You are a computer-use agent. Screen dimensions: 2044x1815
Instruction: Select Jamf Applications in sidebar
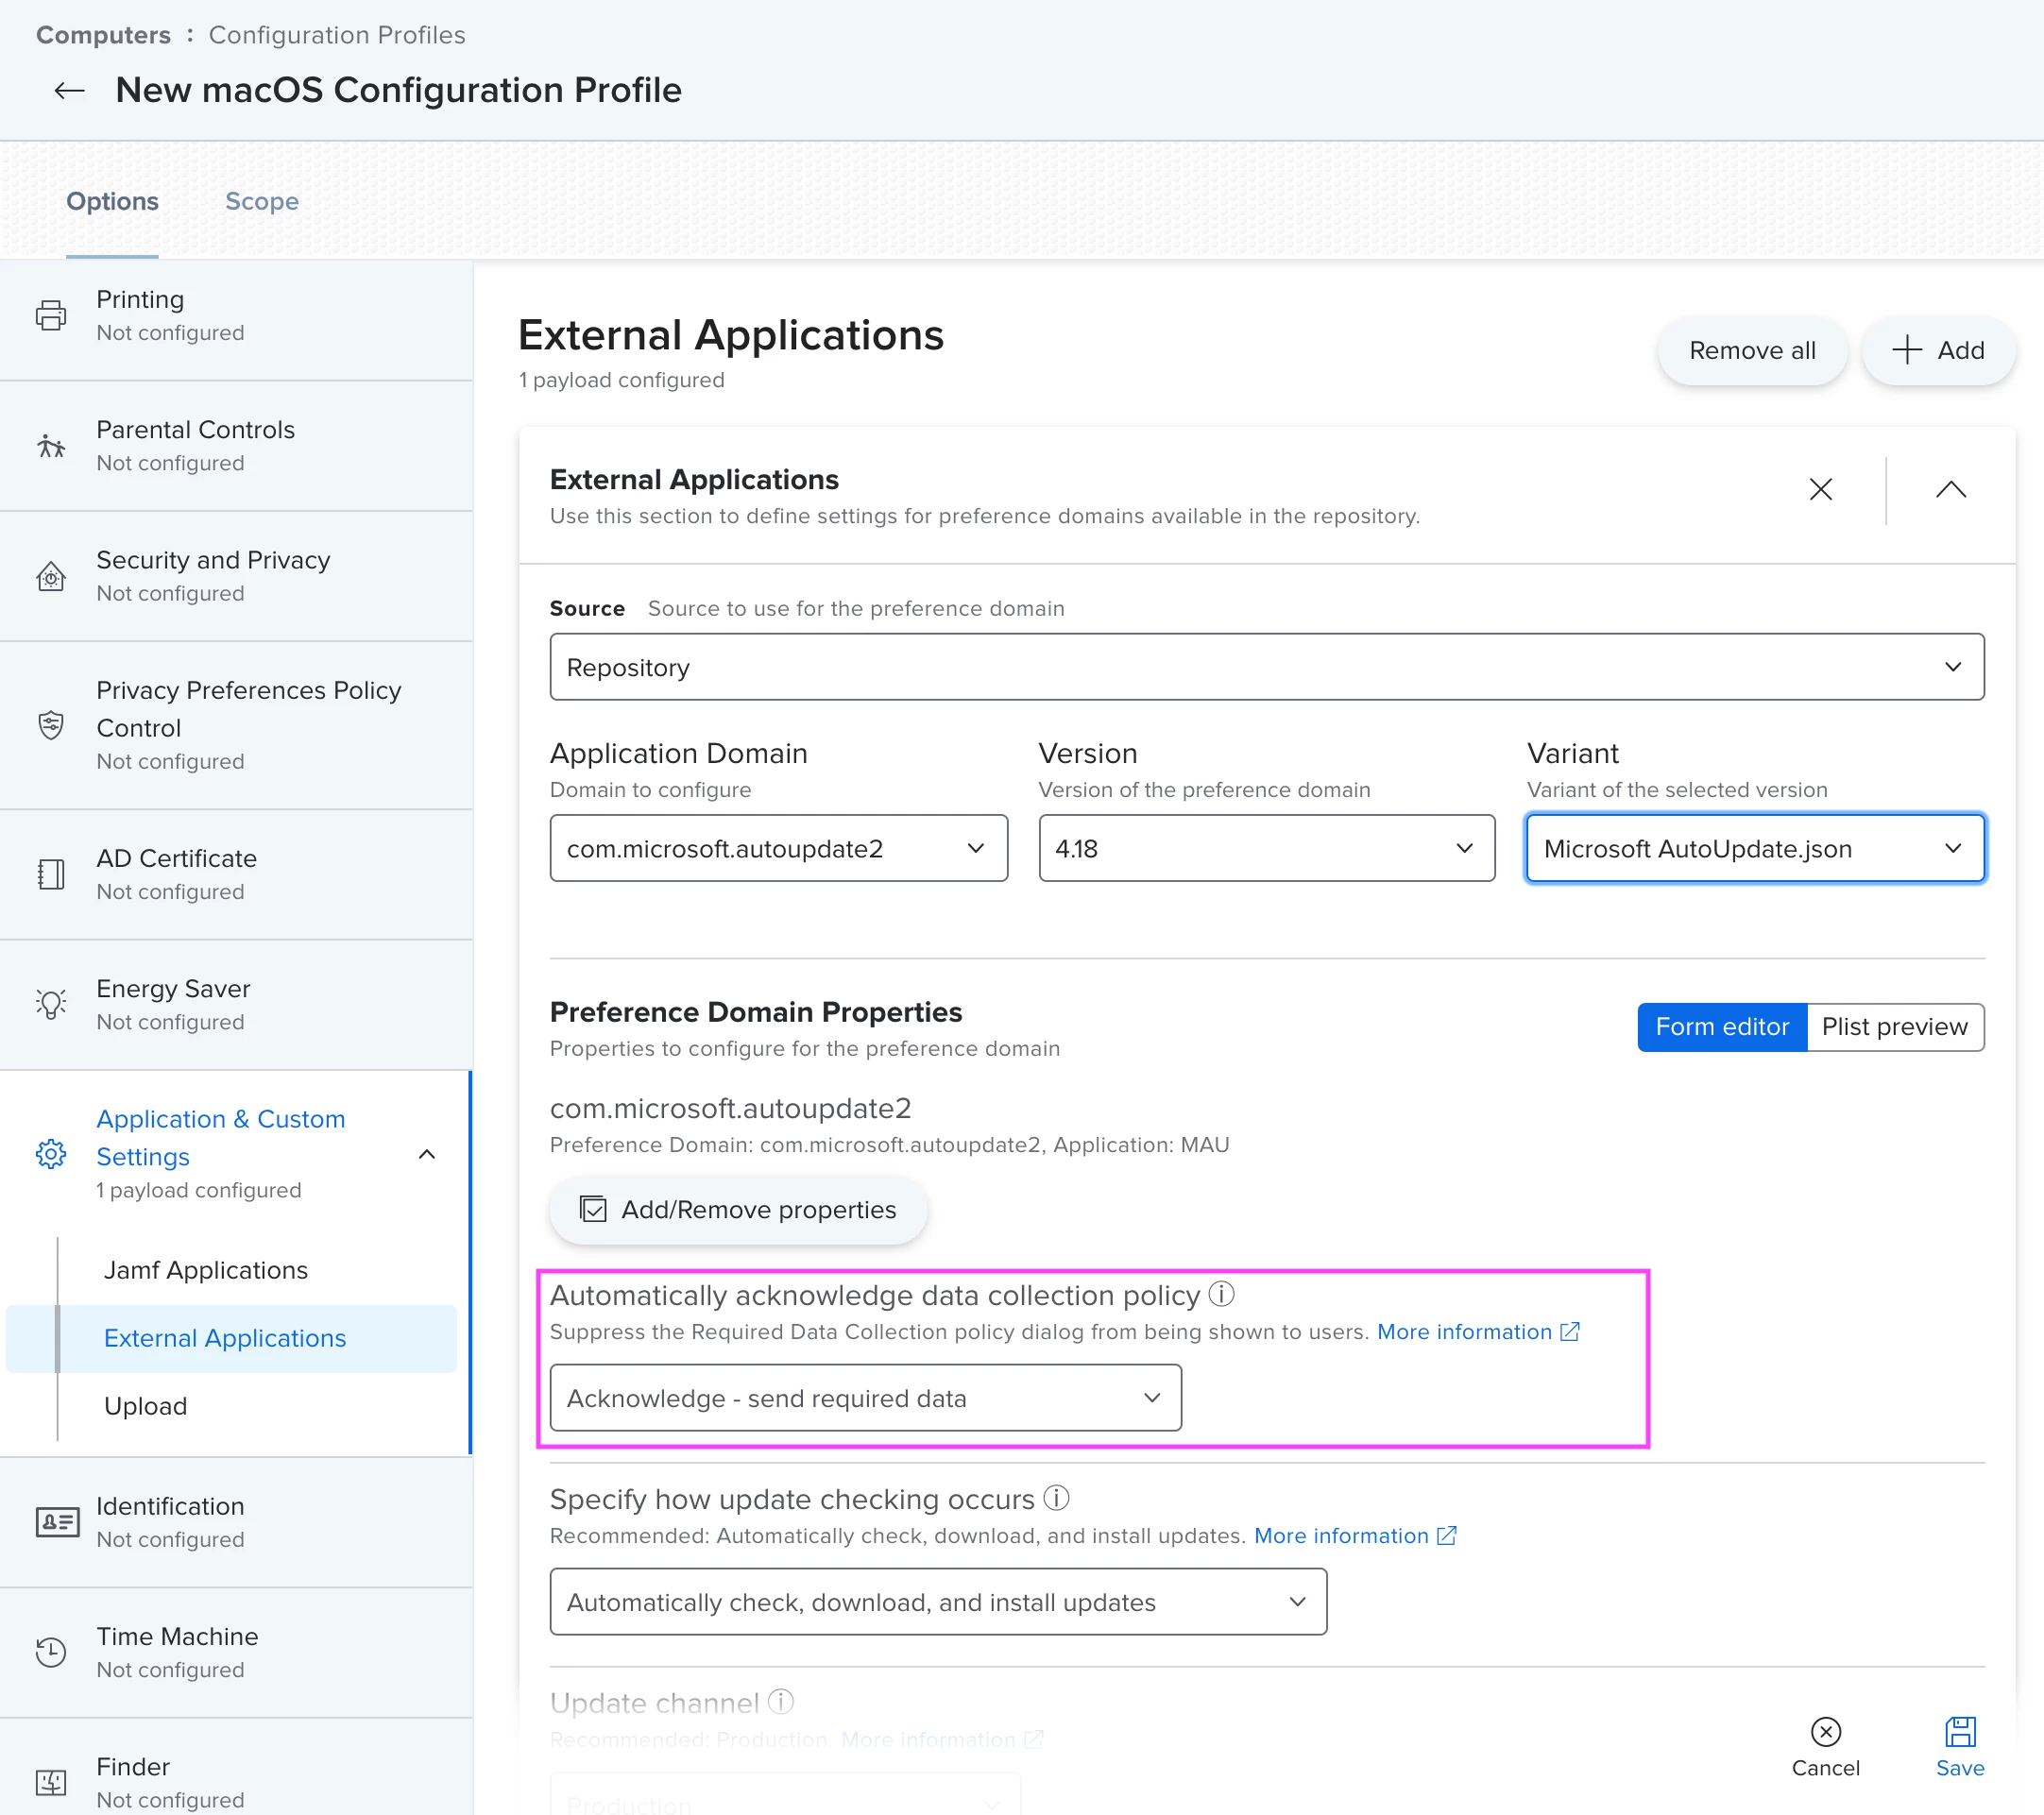click(206, 1270)
